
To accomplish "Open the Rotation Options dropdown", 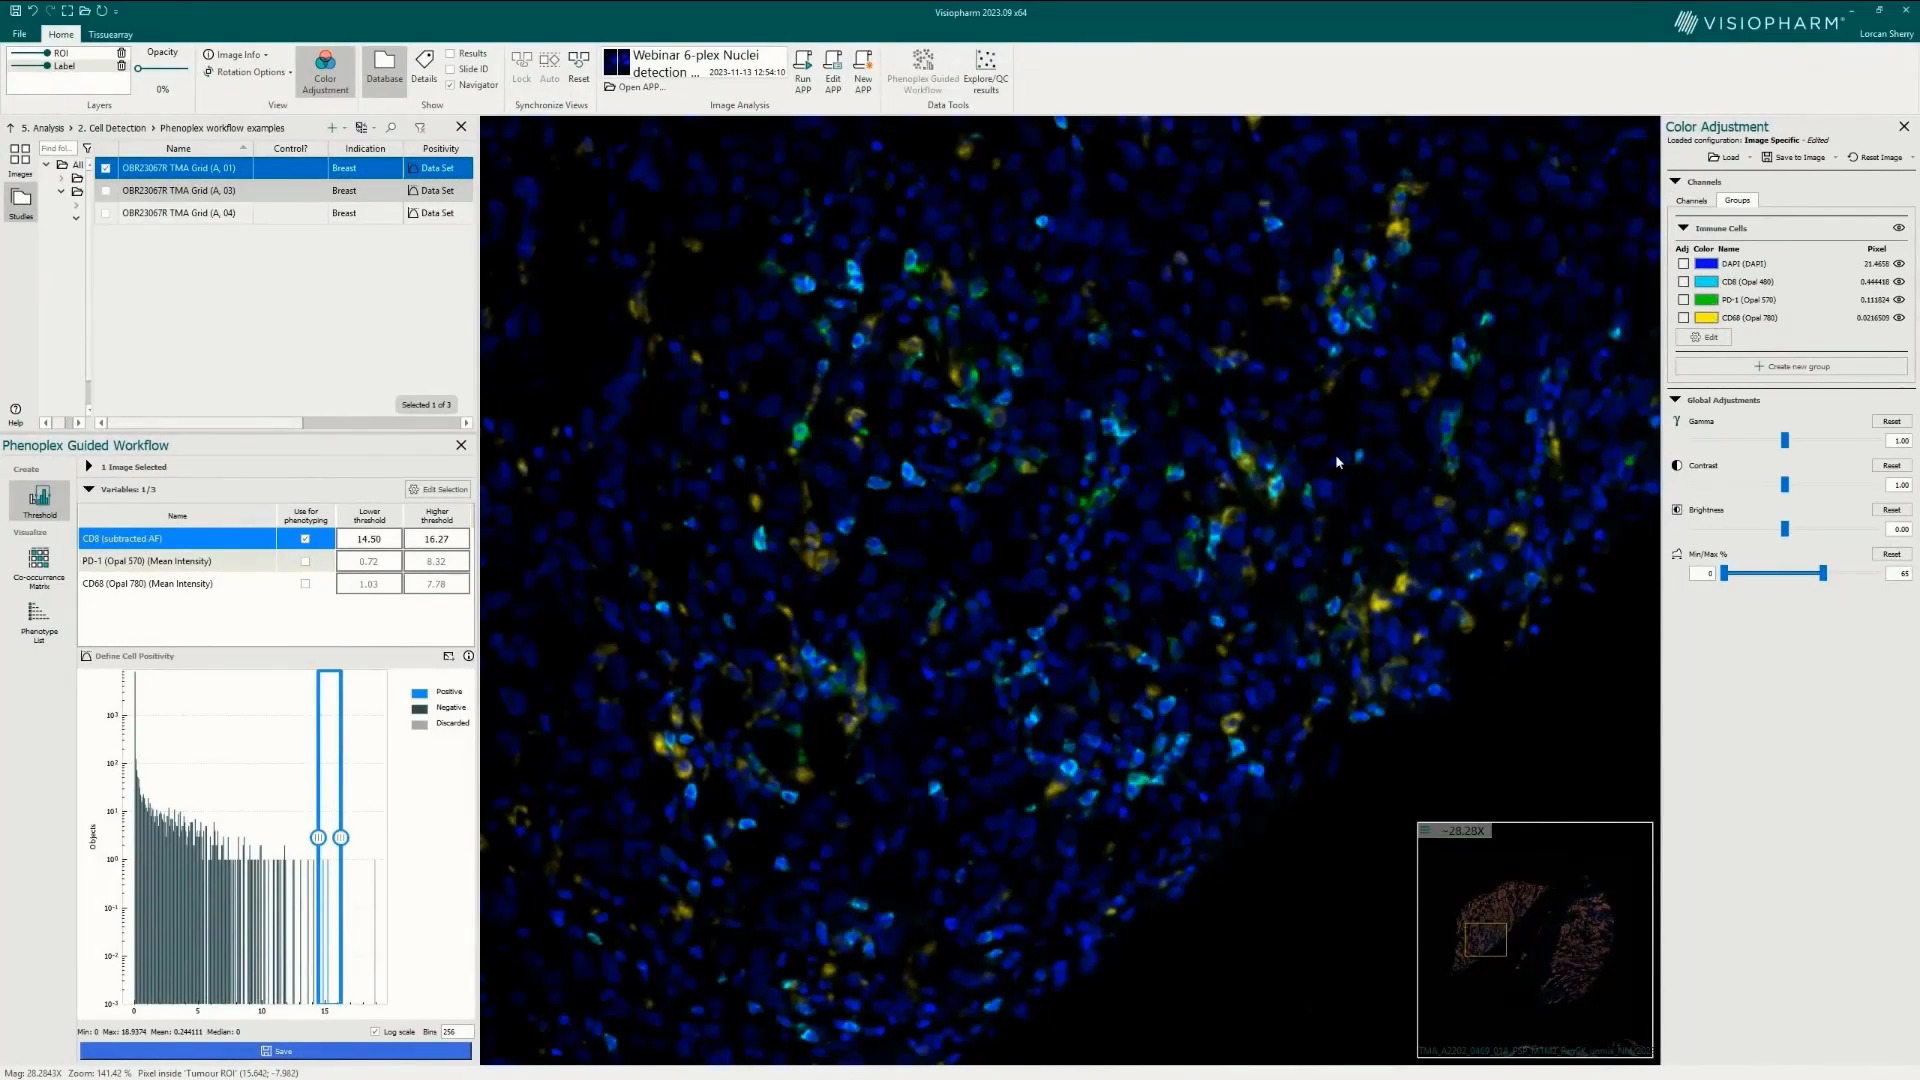I will (248, 72).
